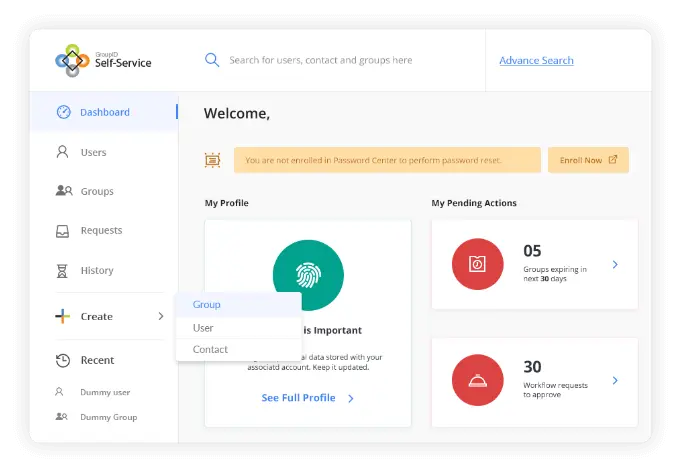Click the History hourglass icon
Image resolution: width=681 pixels, height=472 pixels.
click(x=63, y=271)
